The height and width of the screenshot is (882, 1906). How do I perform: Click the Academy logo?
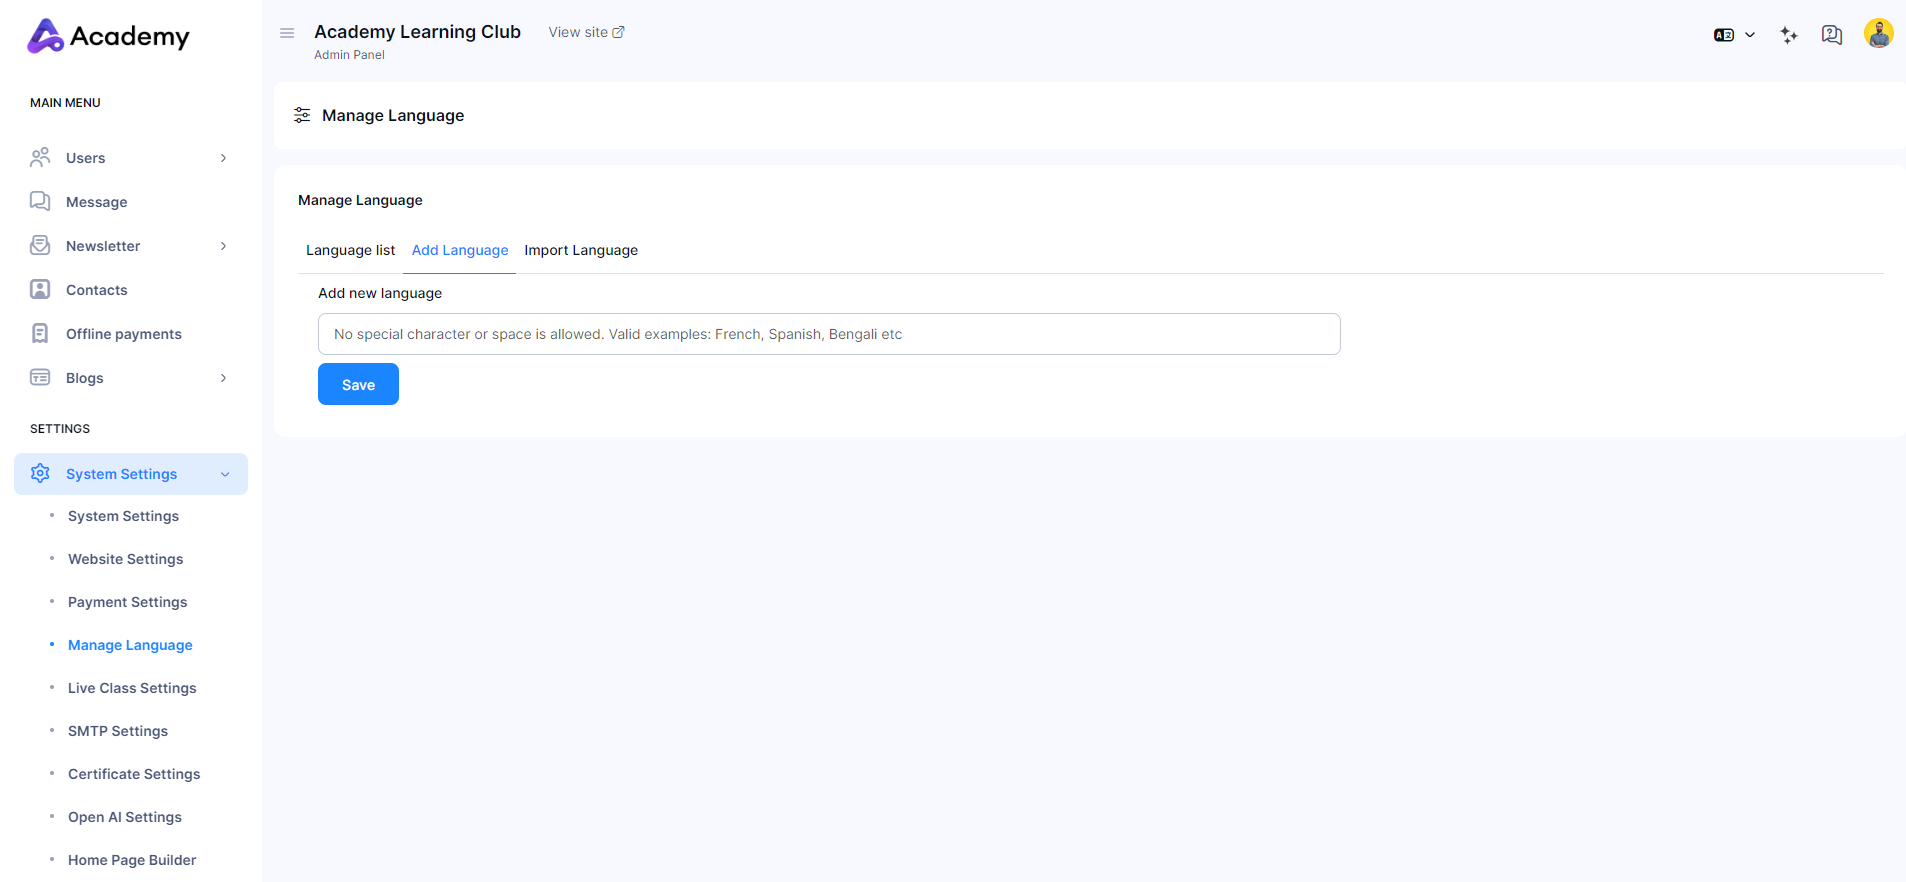[x=108, y=36]
